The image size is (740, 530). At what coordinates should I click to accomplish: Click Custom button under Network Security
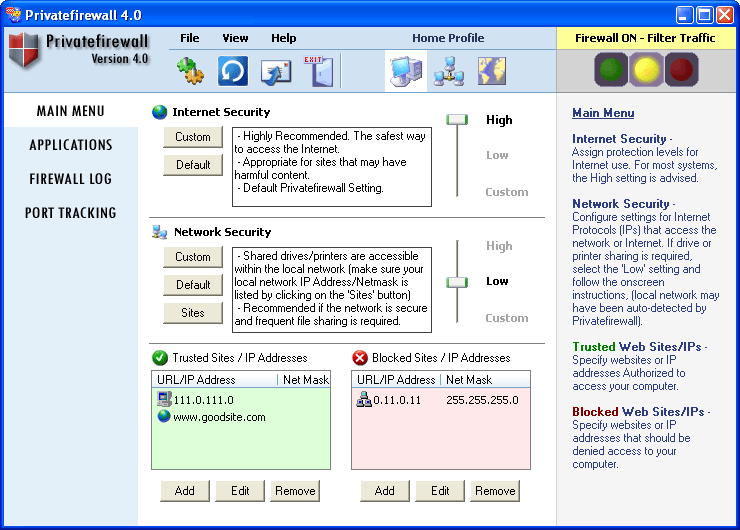point(193,257)
